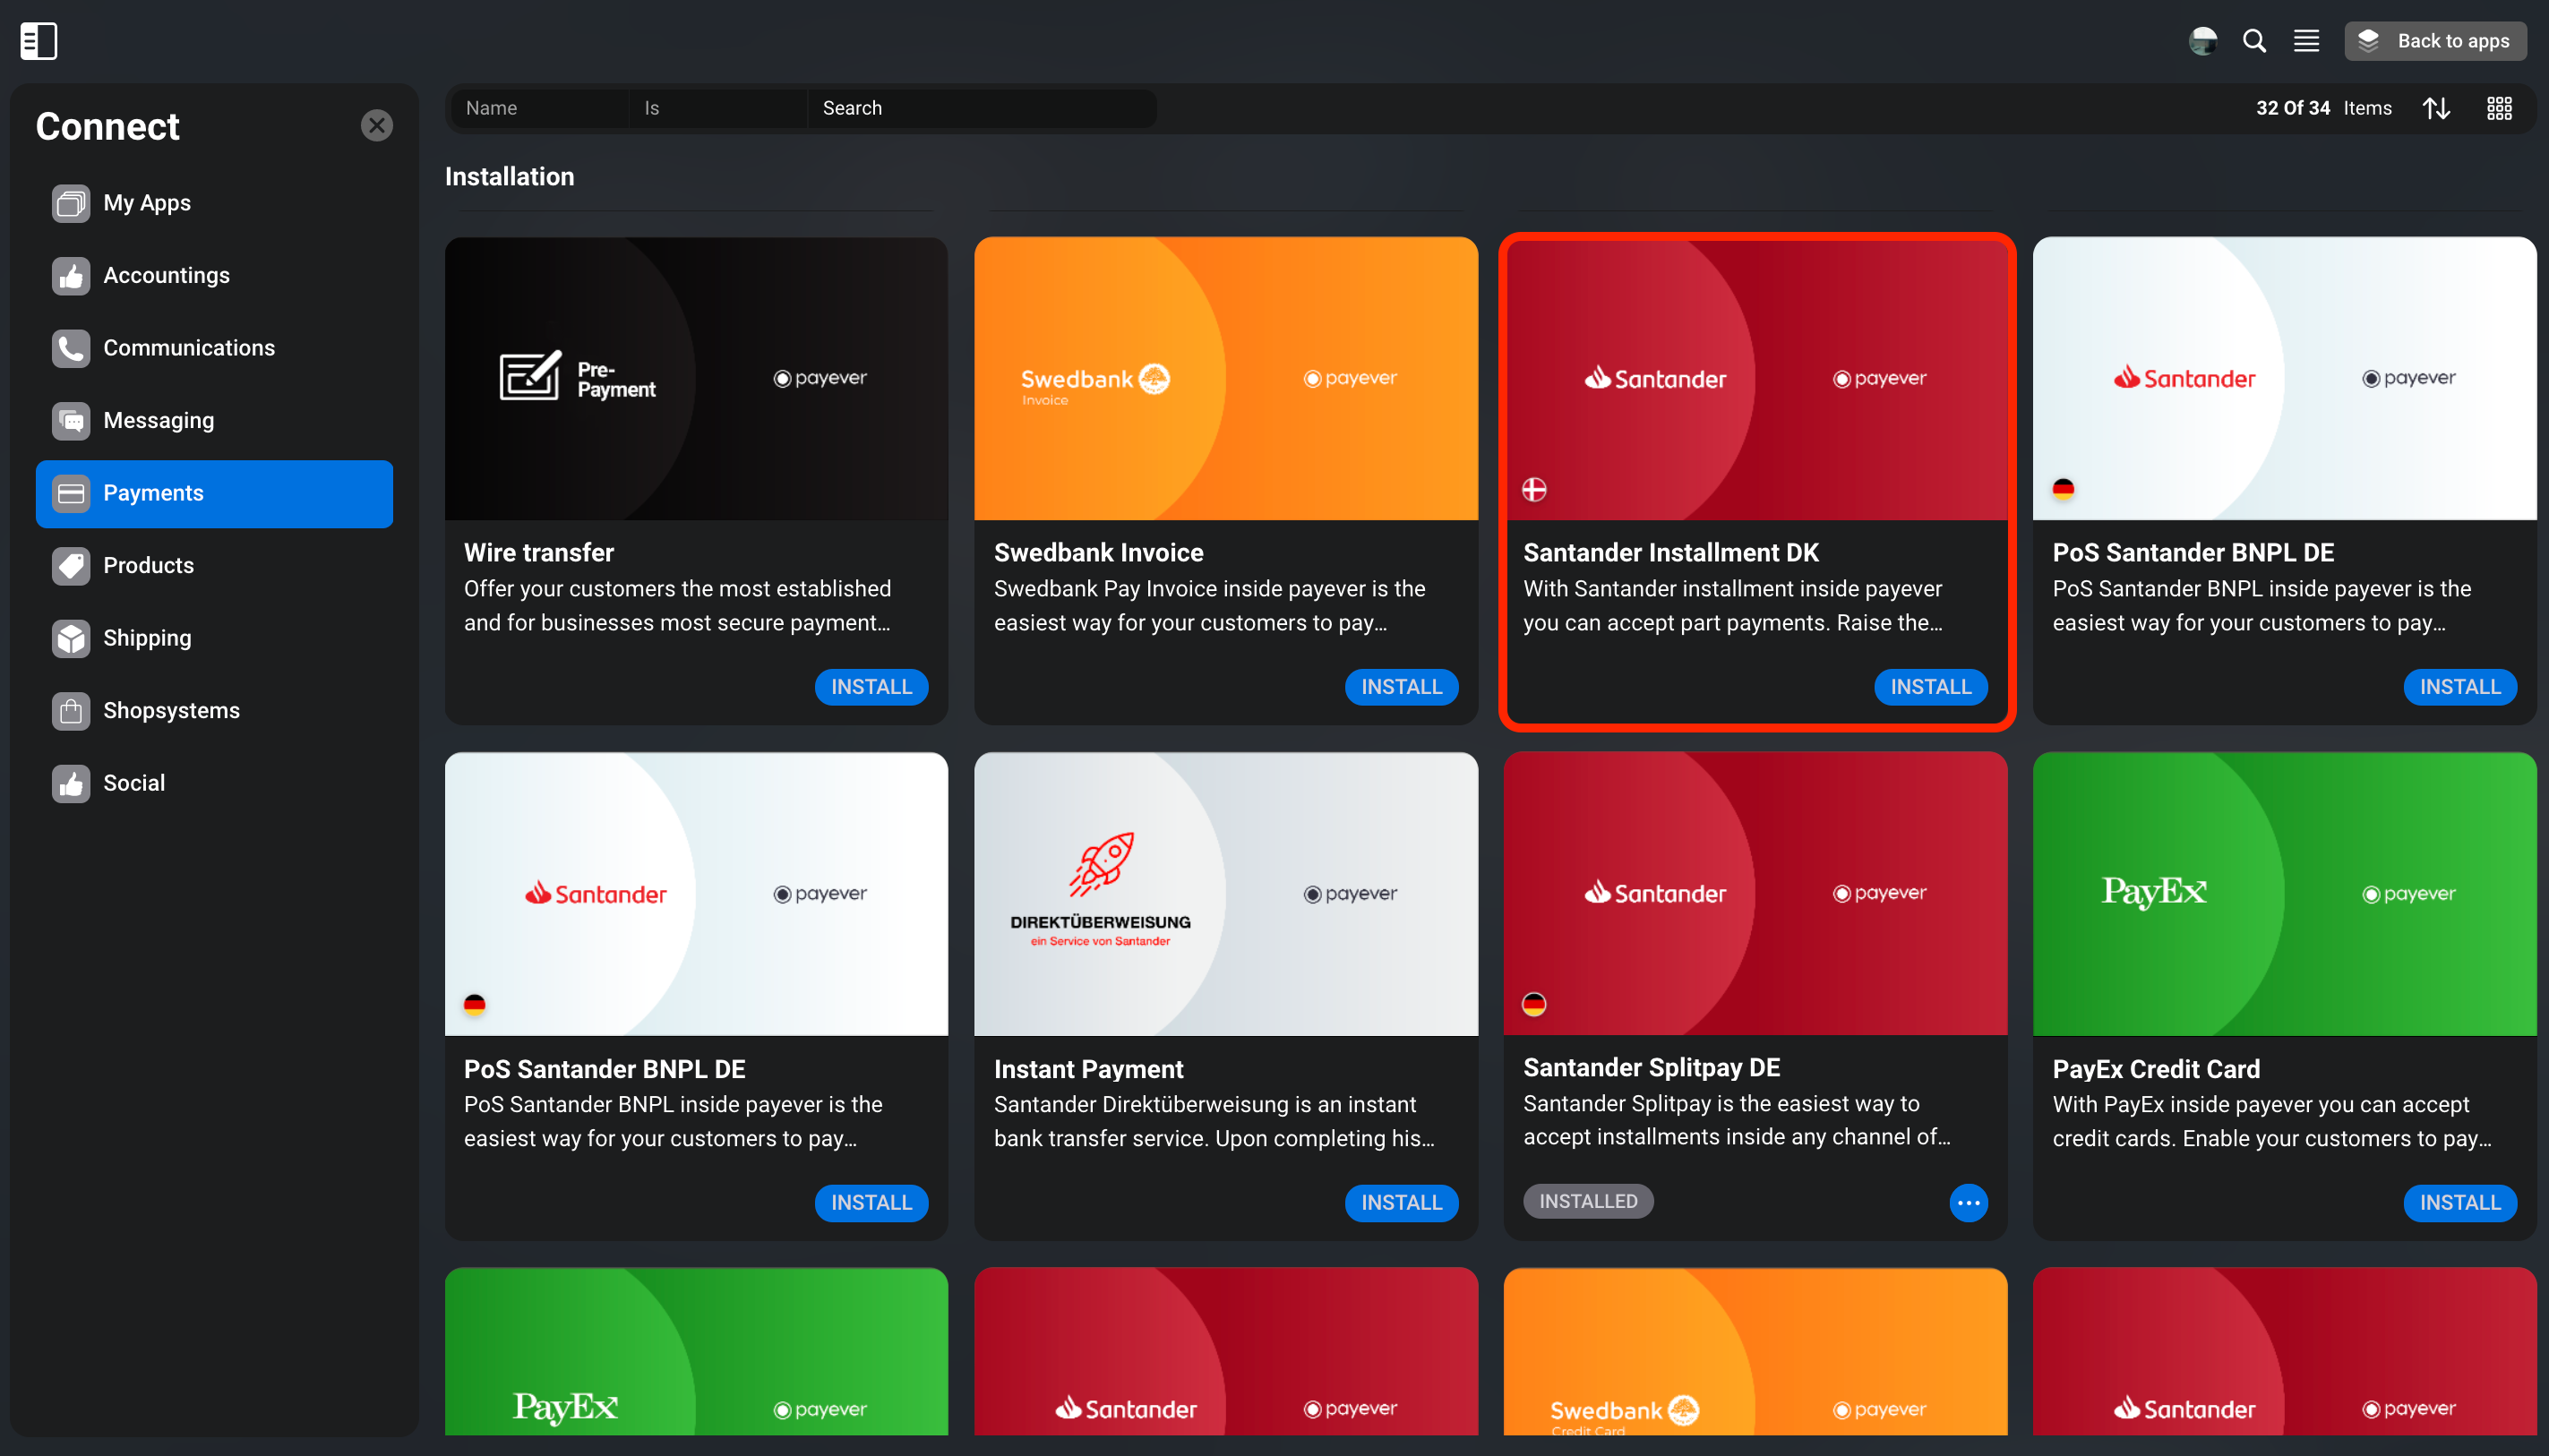Click the My Apps sidebar icon
This screenshot has width=2549, height=1456.
(x=71, y=203)
